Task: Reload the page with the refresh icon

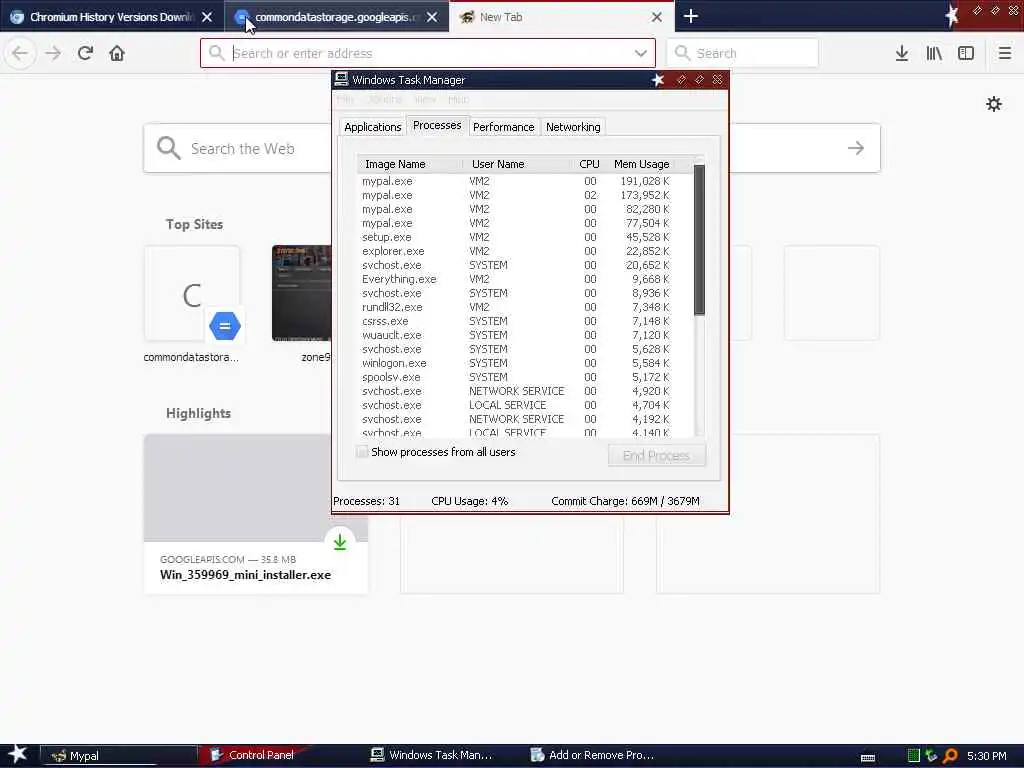Action: [85, 53]
